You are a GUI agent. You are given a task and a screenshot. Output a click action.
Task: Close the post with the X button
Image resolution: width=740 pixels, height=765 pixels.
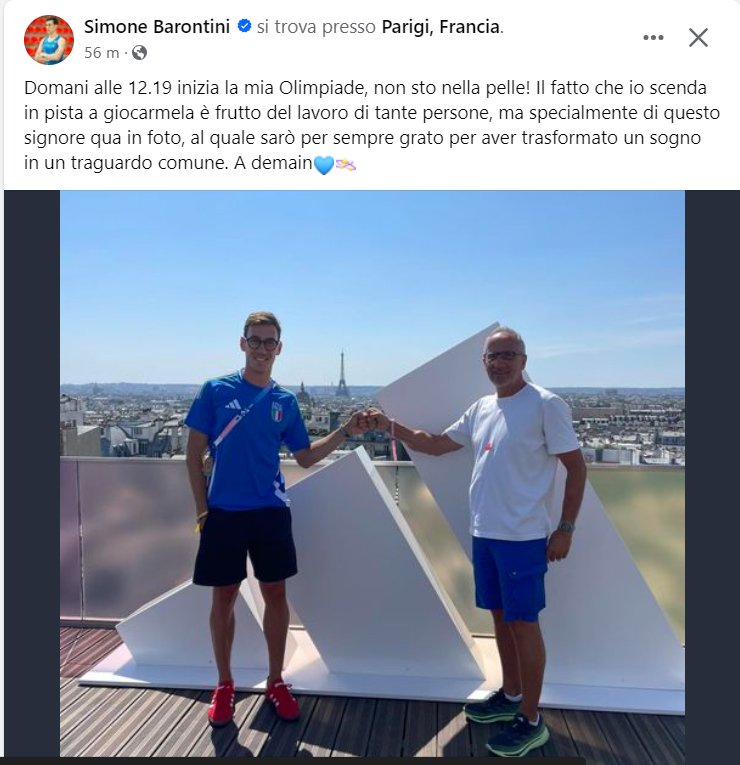point(698,38)
